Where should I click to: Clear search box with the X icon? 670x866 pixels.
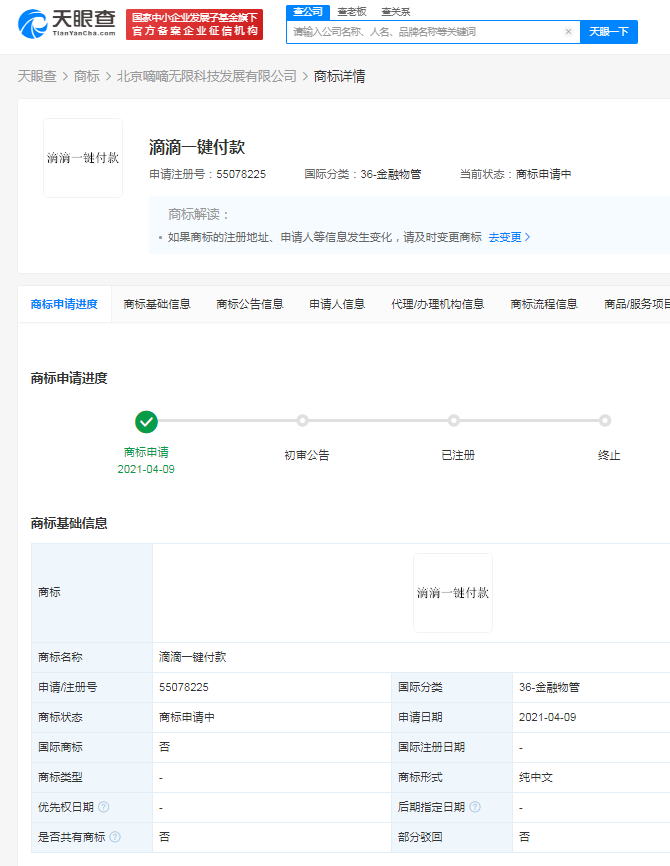coord(568,32)
